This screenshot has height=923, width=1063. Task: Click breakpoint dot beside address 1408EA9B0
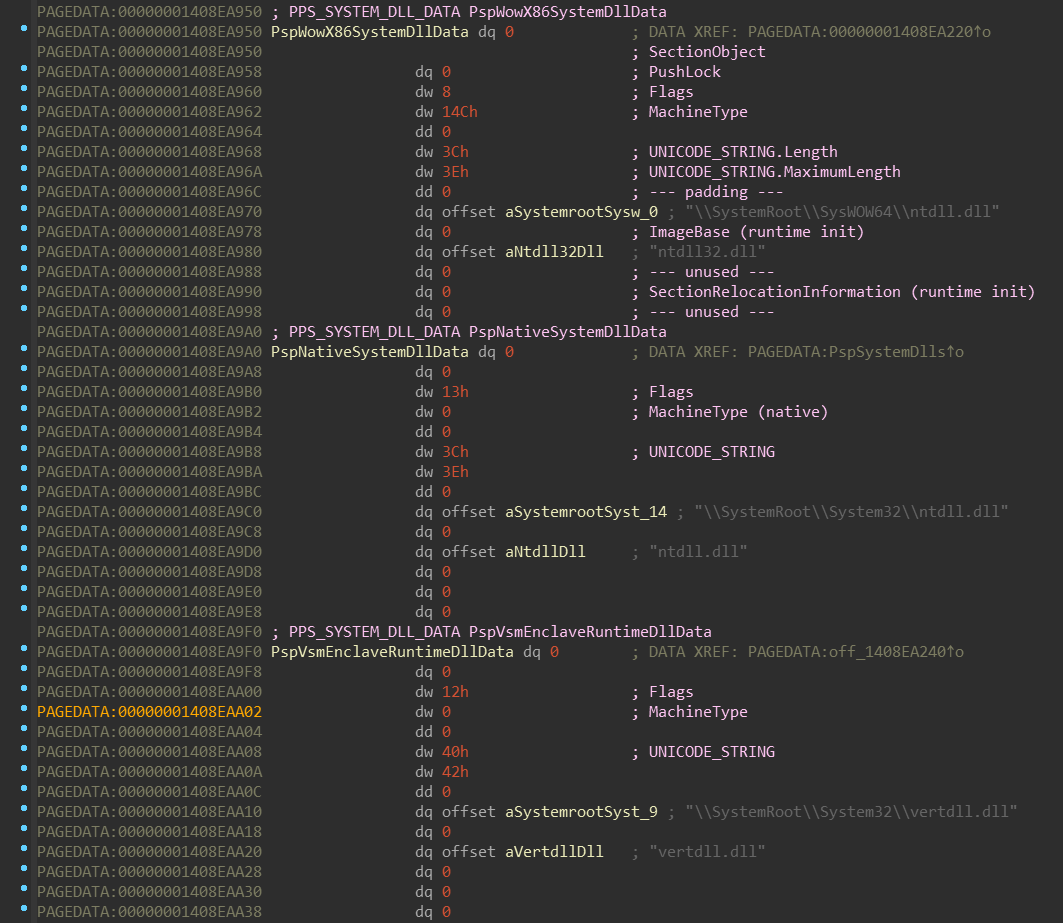[24, 389]
